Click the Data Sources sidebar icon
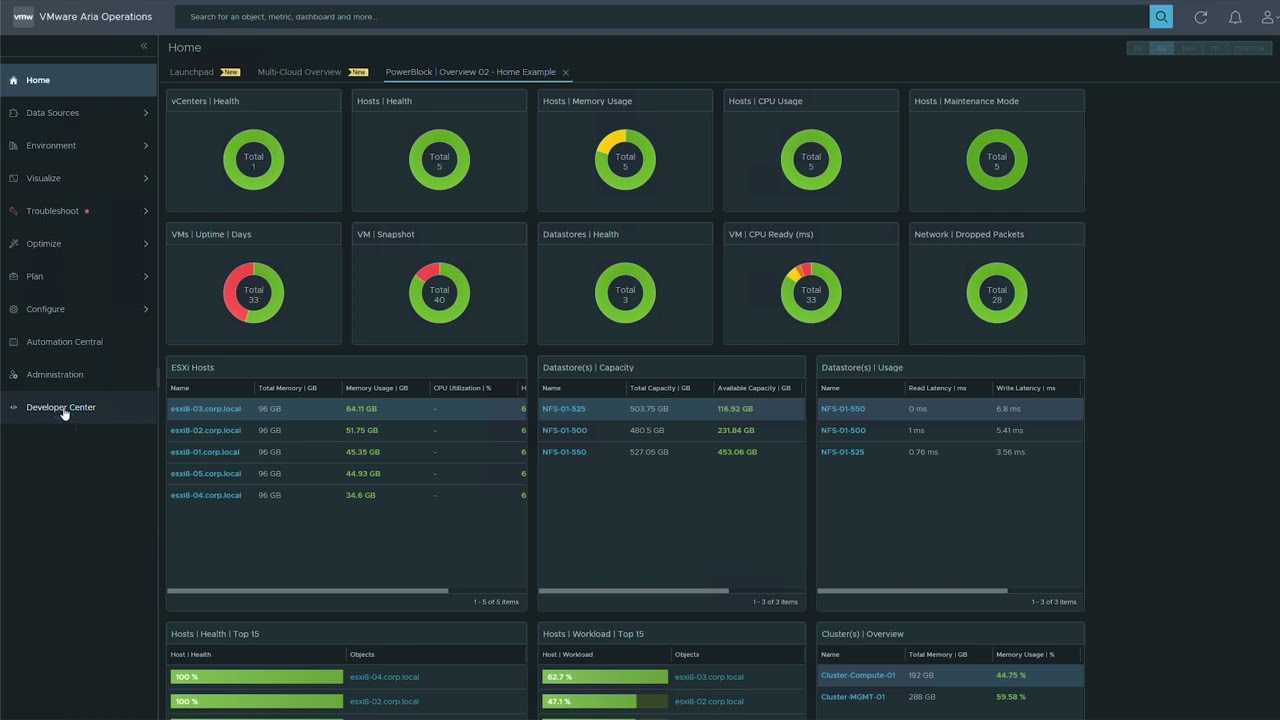The image size is (1280, 720). [13, 113]
